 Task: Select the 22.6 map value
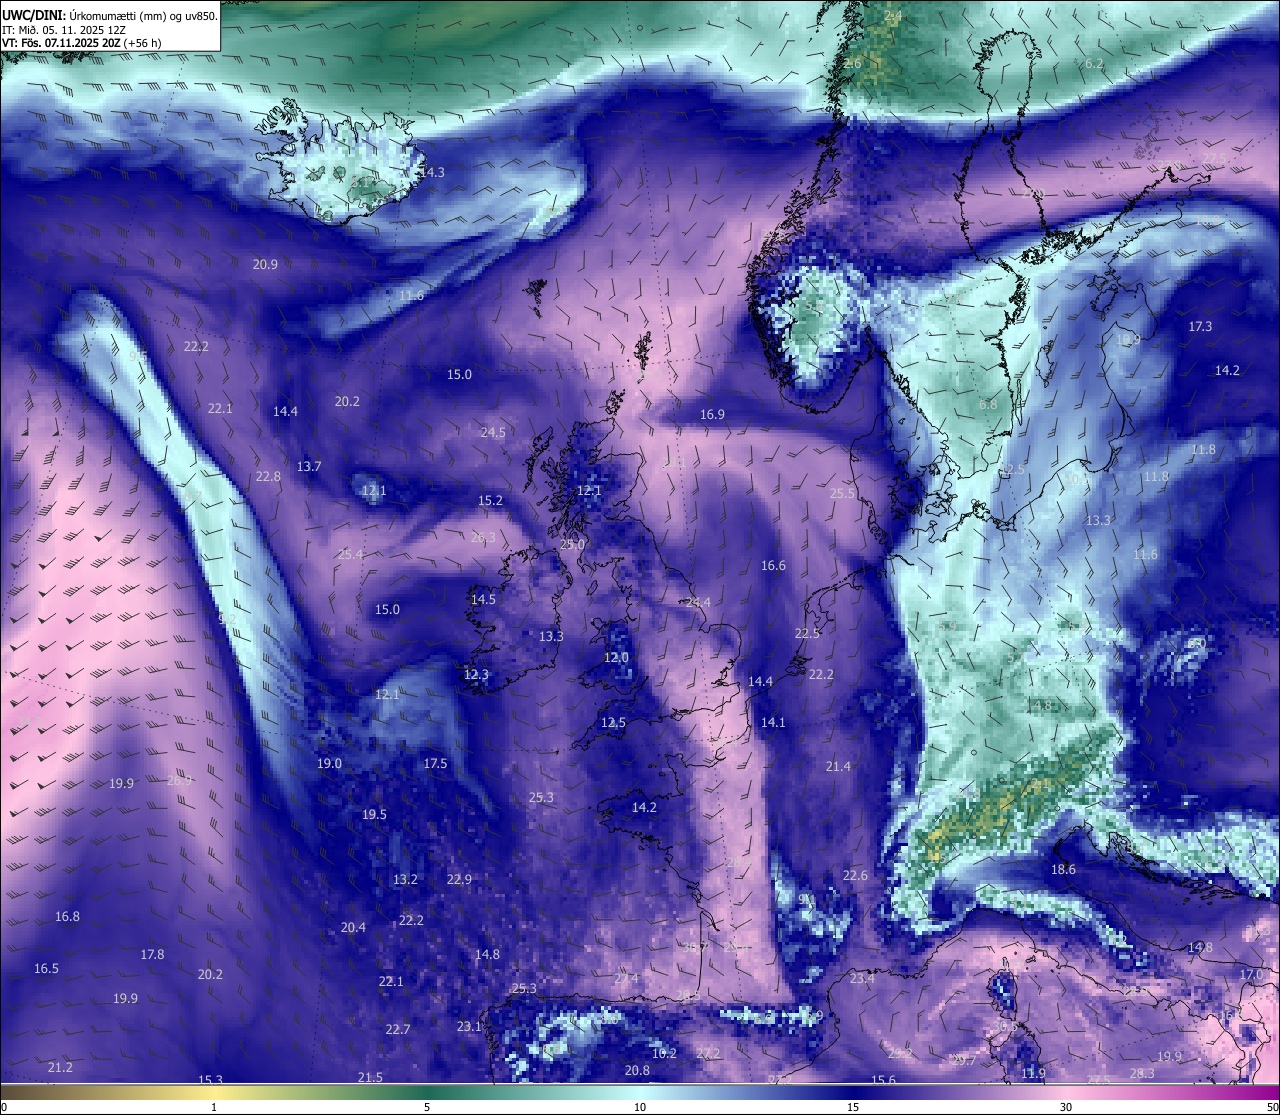point(855,875)
